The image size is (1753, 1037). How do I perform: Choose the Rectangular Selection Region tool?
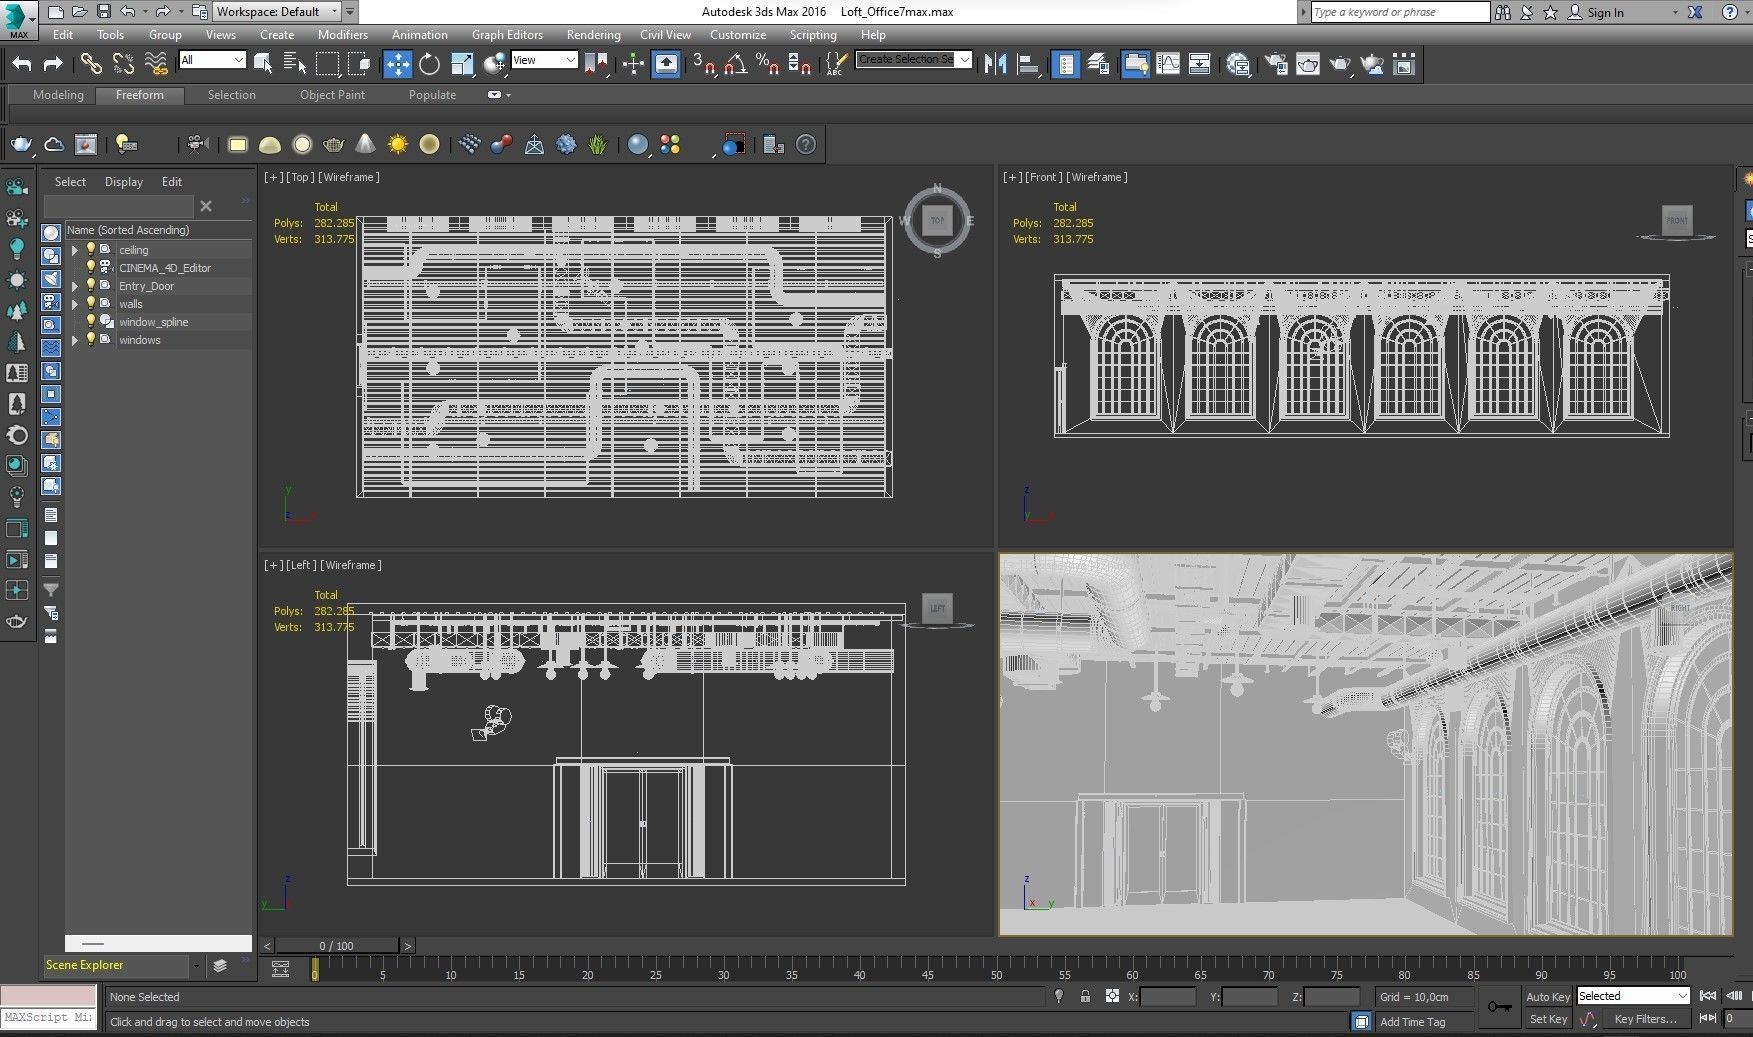(x=327, y=64)
